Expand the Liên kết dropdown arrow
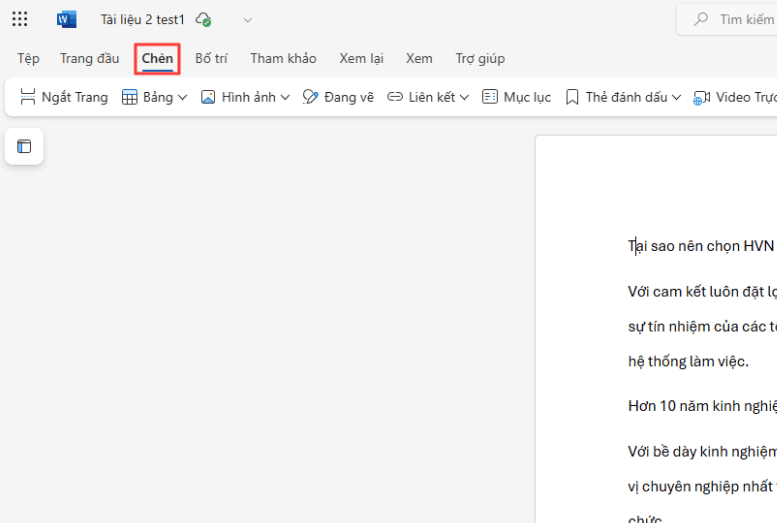This screenshot has height=523, width=777. (464, 98)
